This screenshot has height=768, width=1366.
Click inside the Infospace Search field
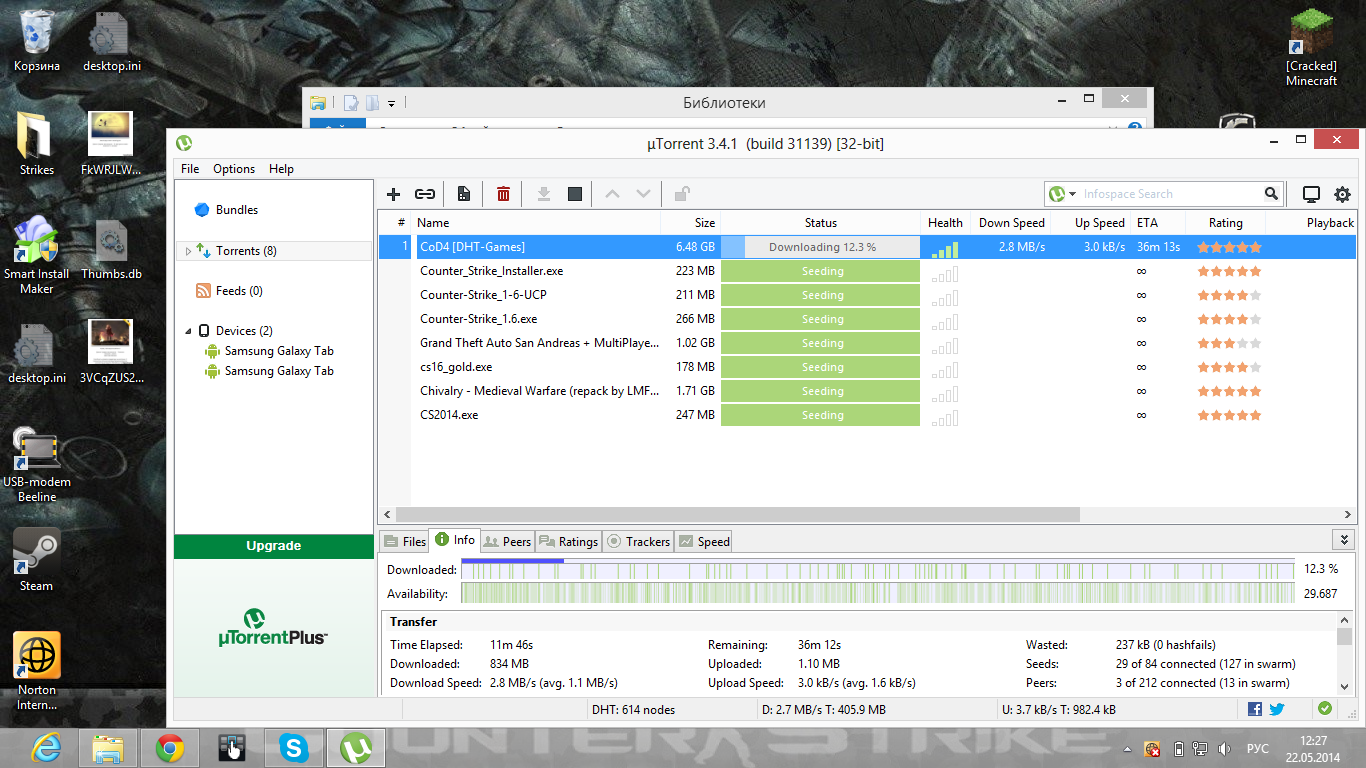(x=1171, y=194)
